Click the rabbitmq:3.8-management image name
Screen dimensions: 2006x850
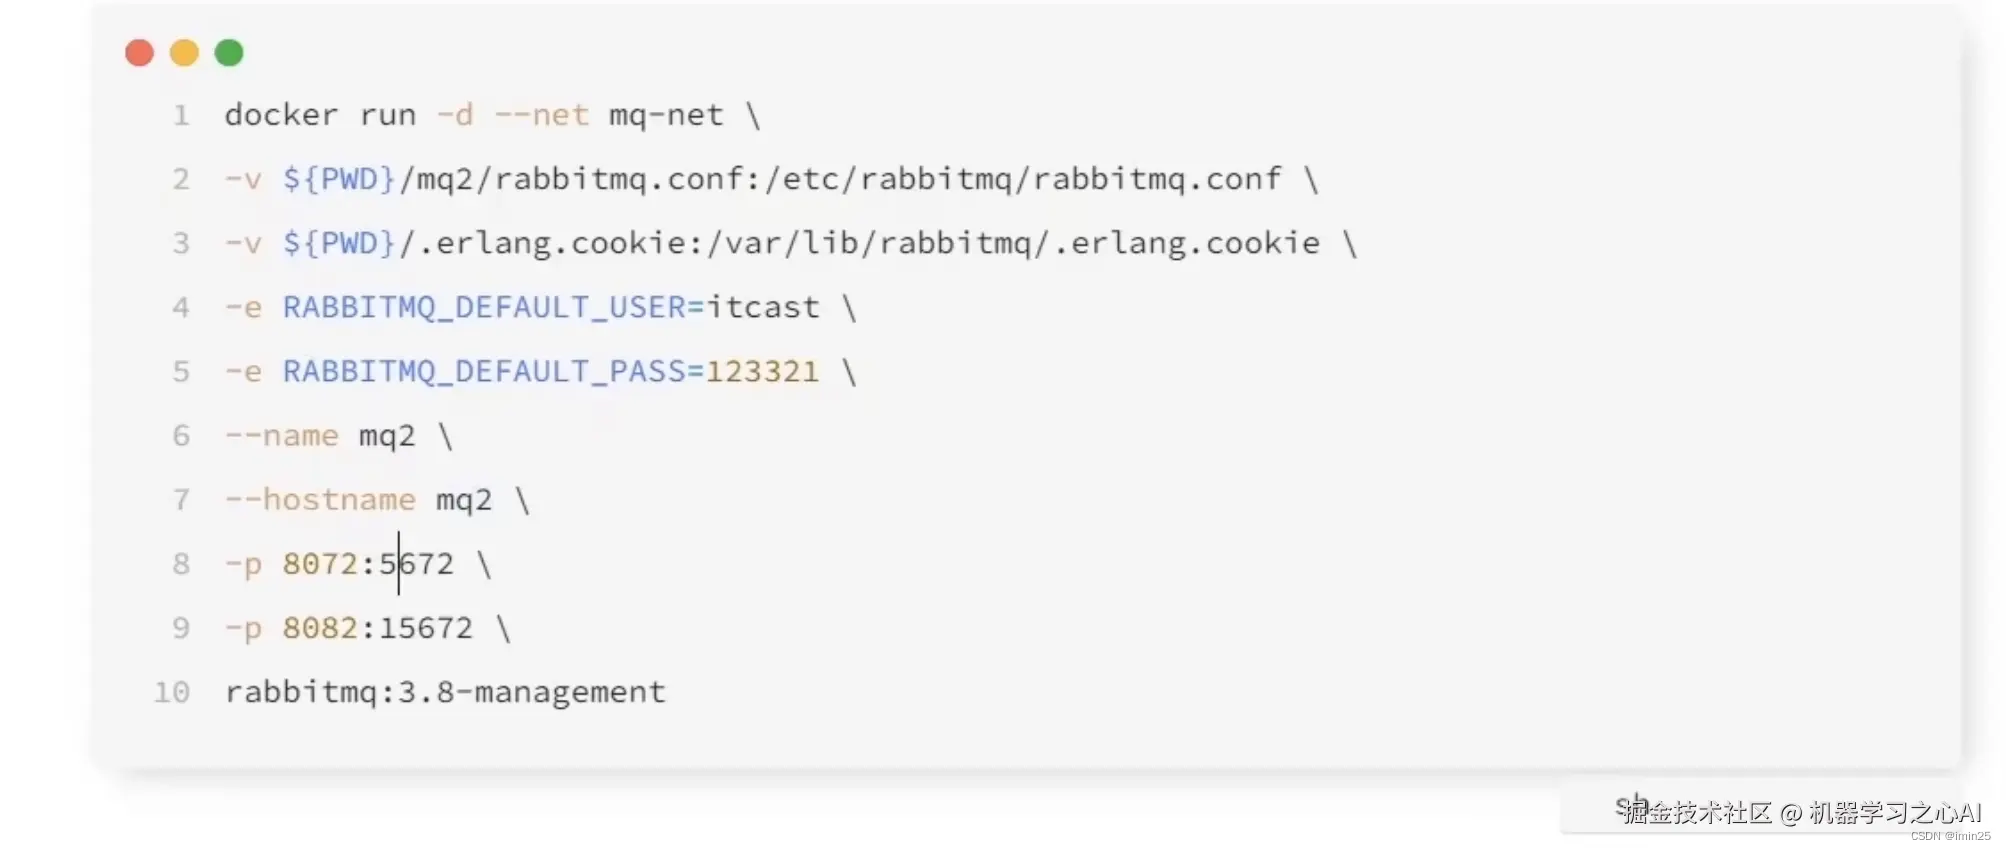(445, 692)
